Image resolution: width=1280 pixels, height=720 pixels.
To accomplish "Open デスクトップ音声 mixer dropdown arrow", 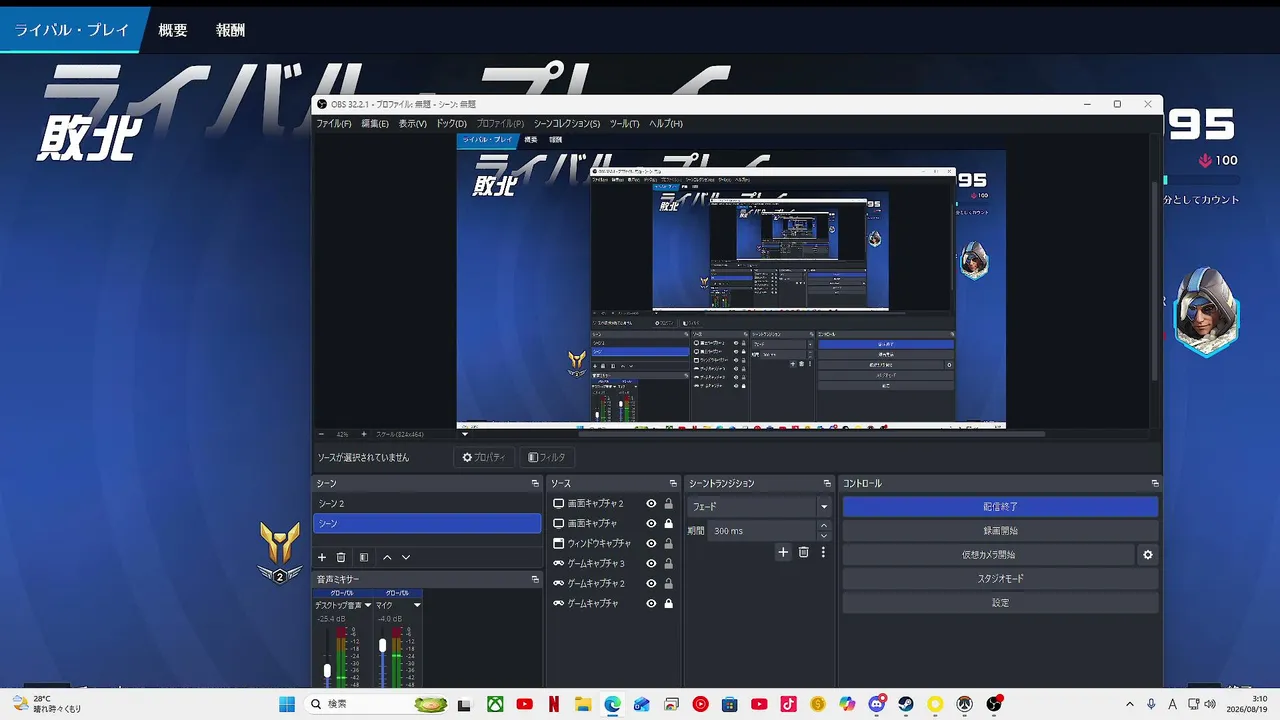I will pos(368,605).
